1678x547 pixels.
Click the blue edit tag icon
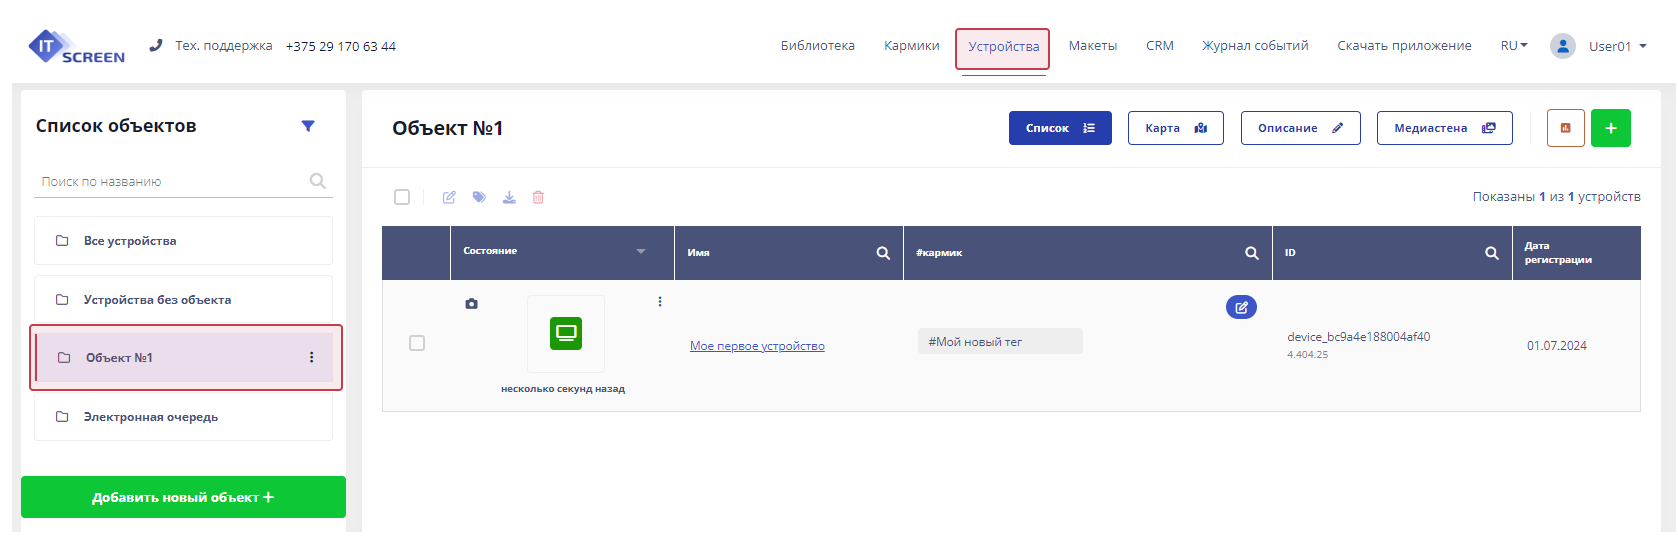(1241, 307)
